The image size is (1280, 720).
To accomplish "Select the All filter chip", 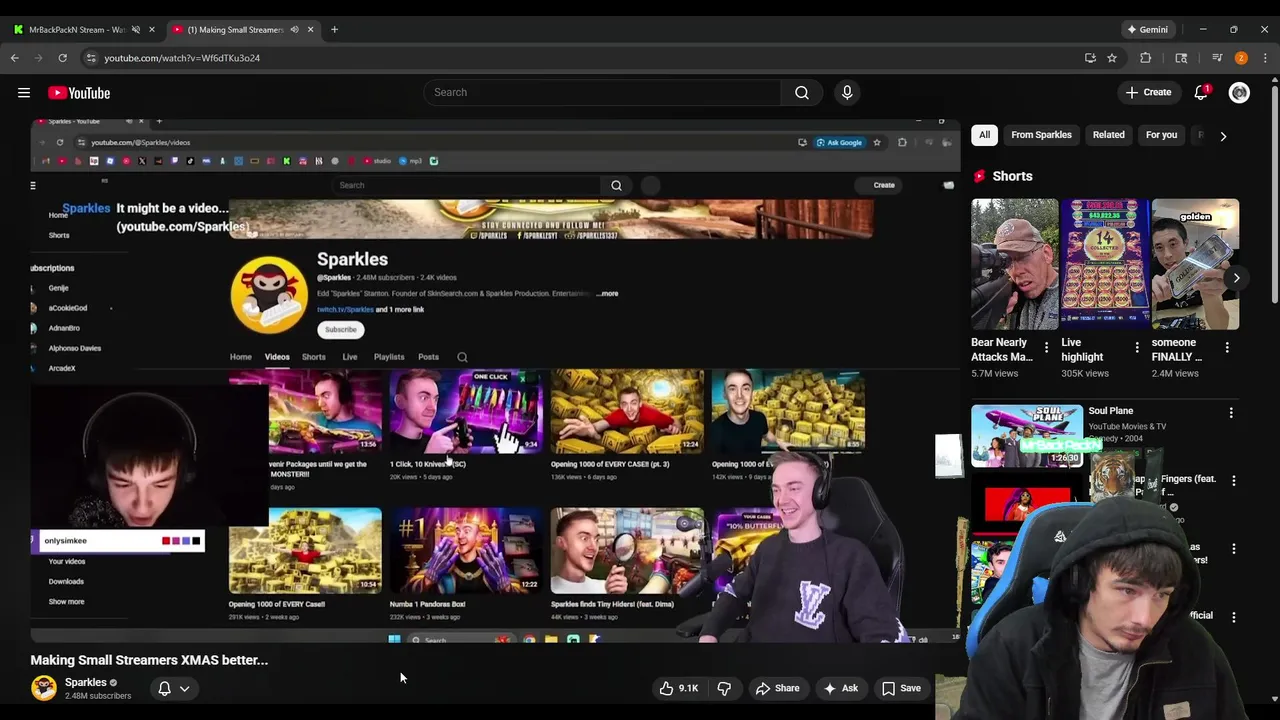I will (984, 135).
